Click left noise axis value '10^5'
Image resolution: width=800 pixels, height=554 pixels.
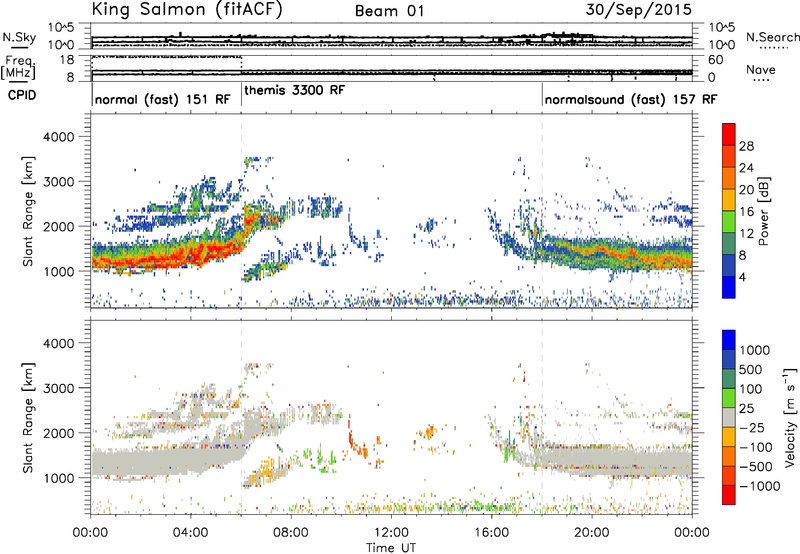click(61, 27)
